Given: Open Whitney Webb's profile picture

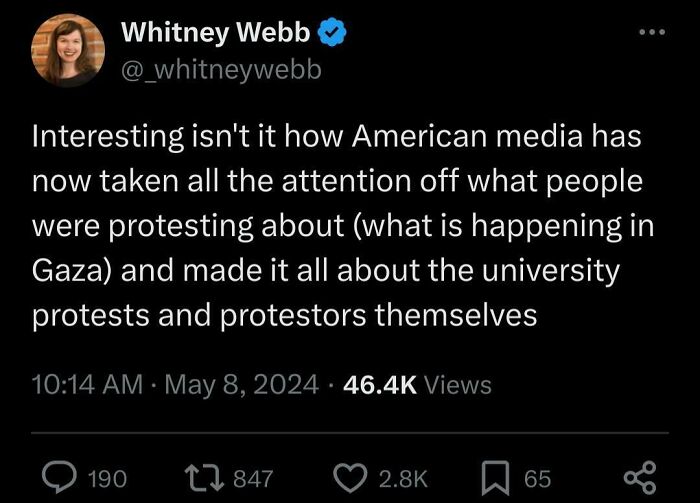Looking at the screenshot, I should (68, 50).
